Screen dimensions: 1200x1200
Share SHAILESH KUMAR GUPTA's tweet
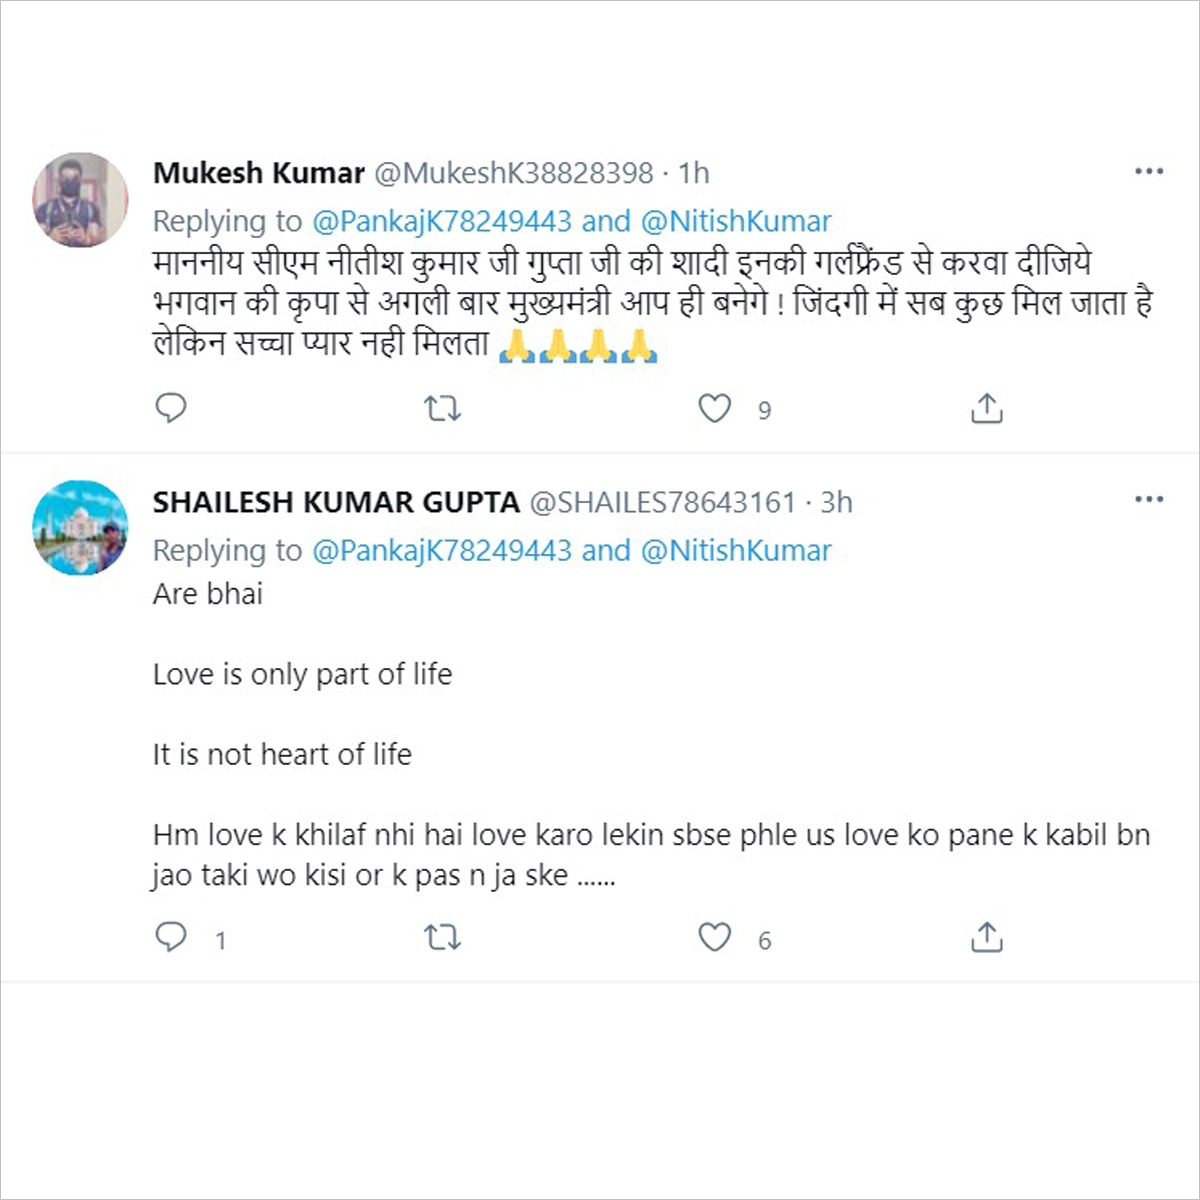click(x=986, y=938)
